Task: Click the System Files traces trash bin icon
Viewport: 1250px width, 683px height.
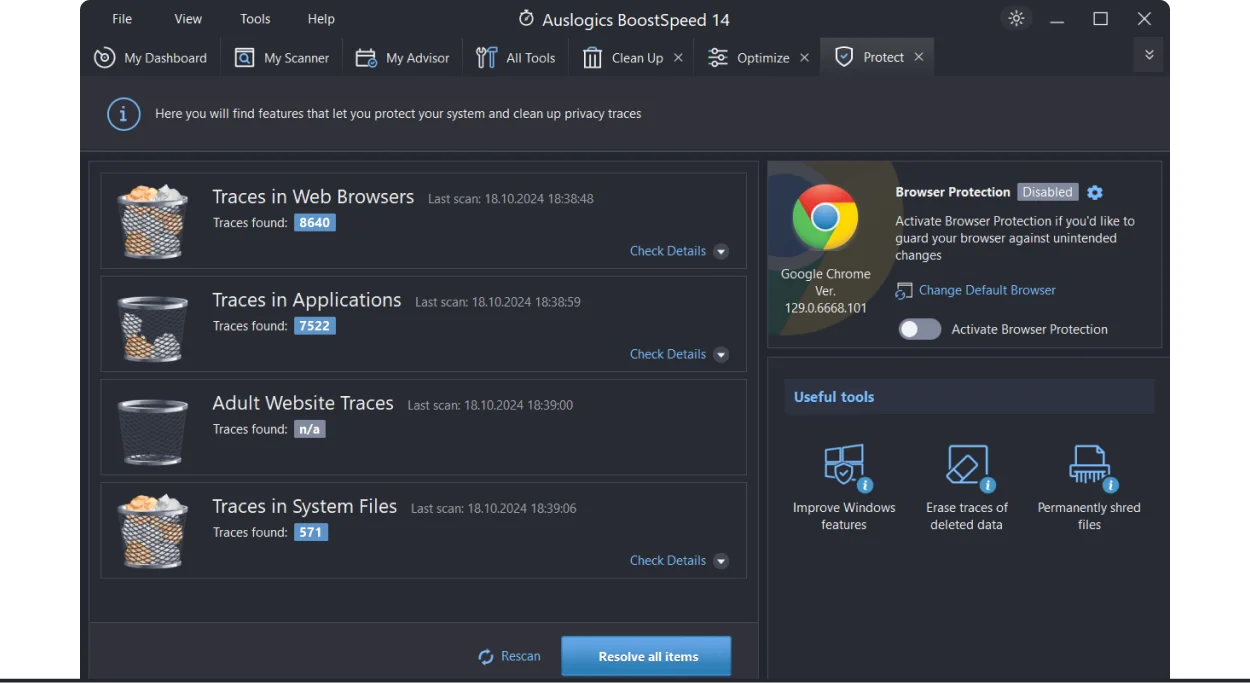Action: click(x=152, y=532)
